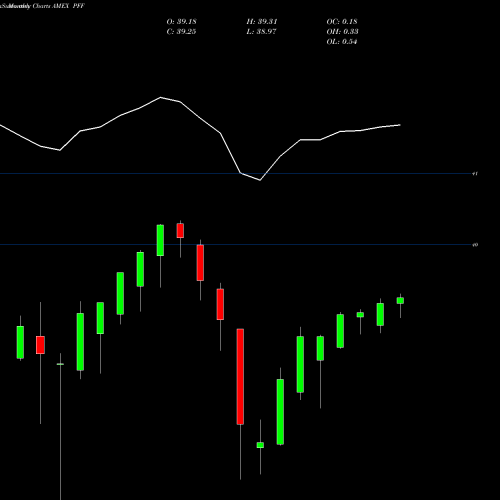Click the open price 'O: 39.18'

181,22
